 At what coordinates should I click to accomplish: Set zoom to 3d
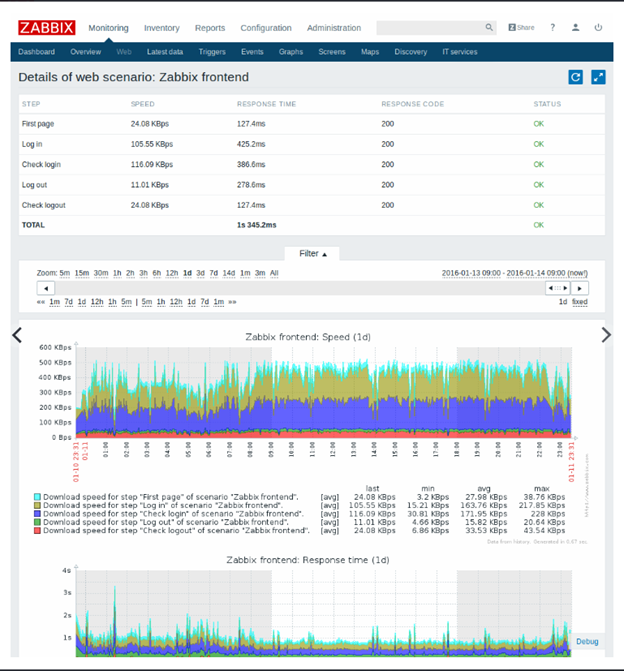(x=200, y=273)
